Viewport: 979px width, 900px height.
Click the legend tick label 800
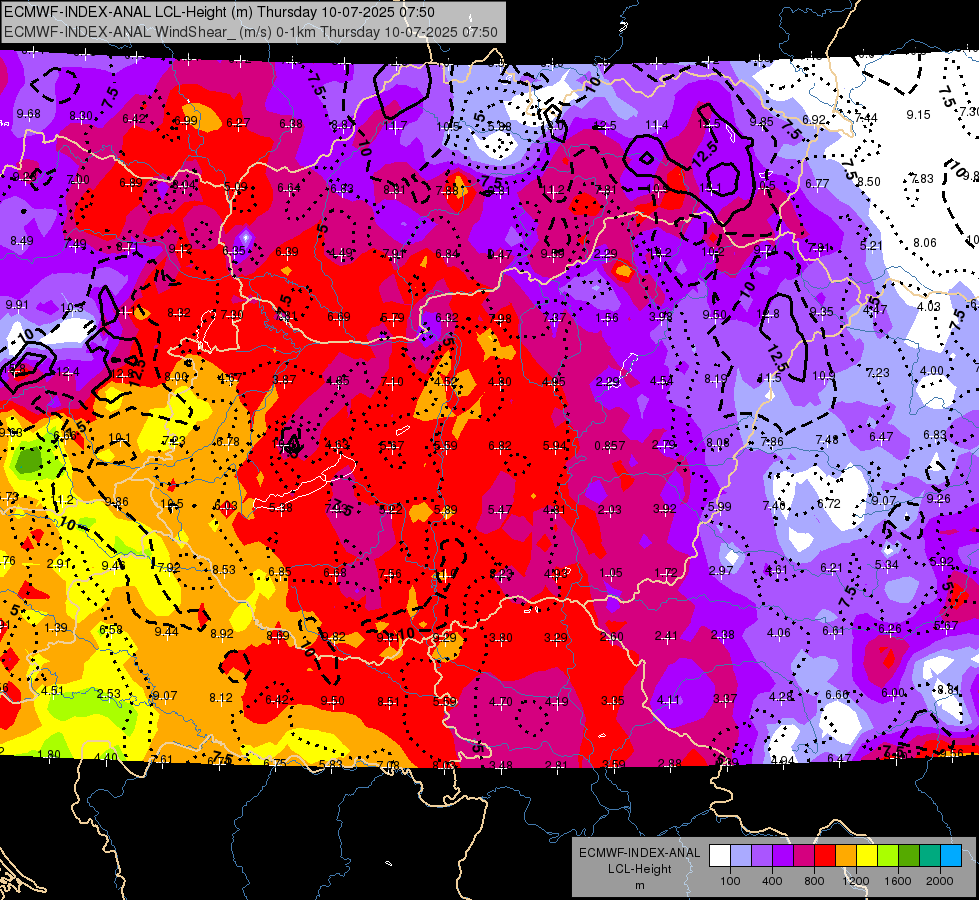(814, 881)
